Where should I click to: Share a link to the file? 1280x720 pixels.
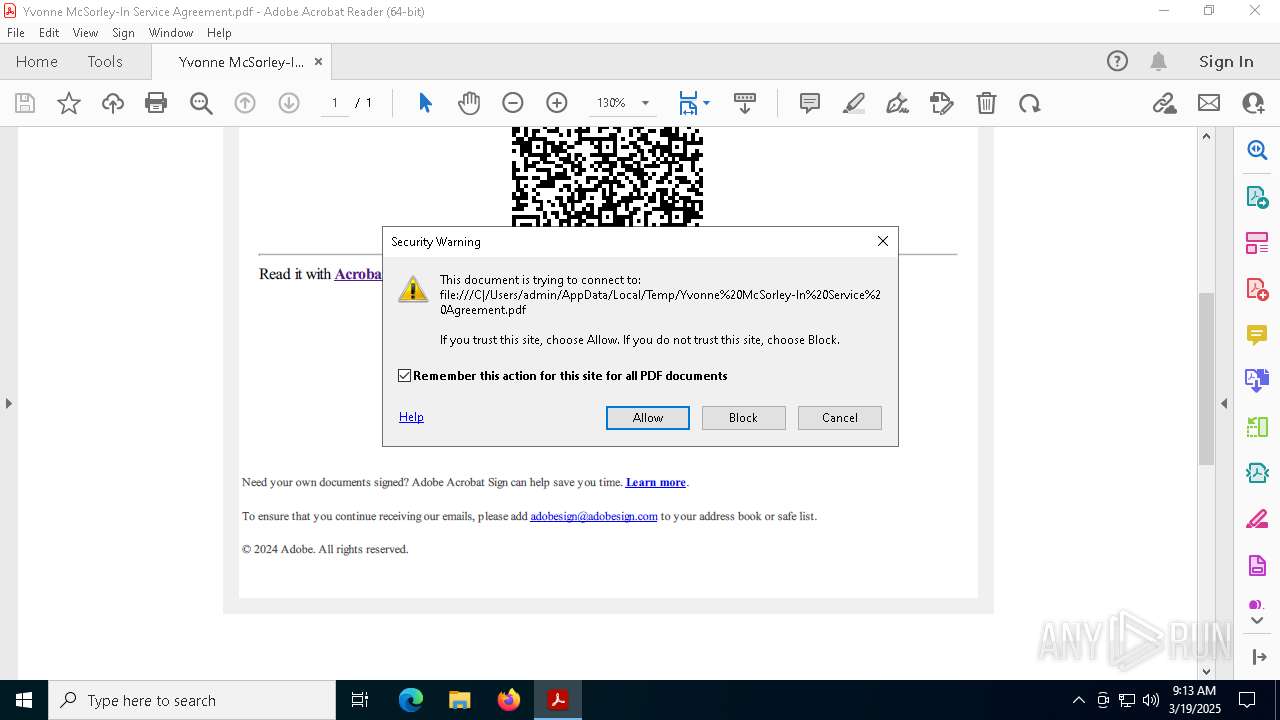point(1164,103)
